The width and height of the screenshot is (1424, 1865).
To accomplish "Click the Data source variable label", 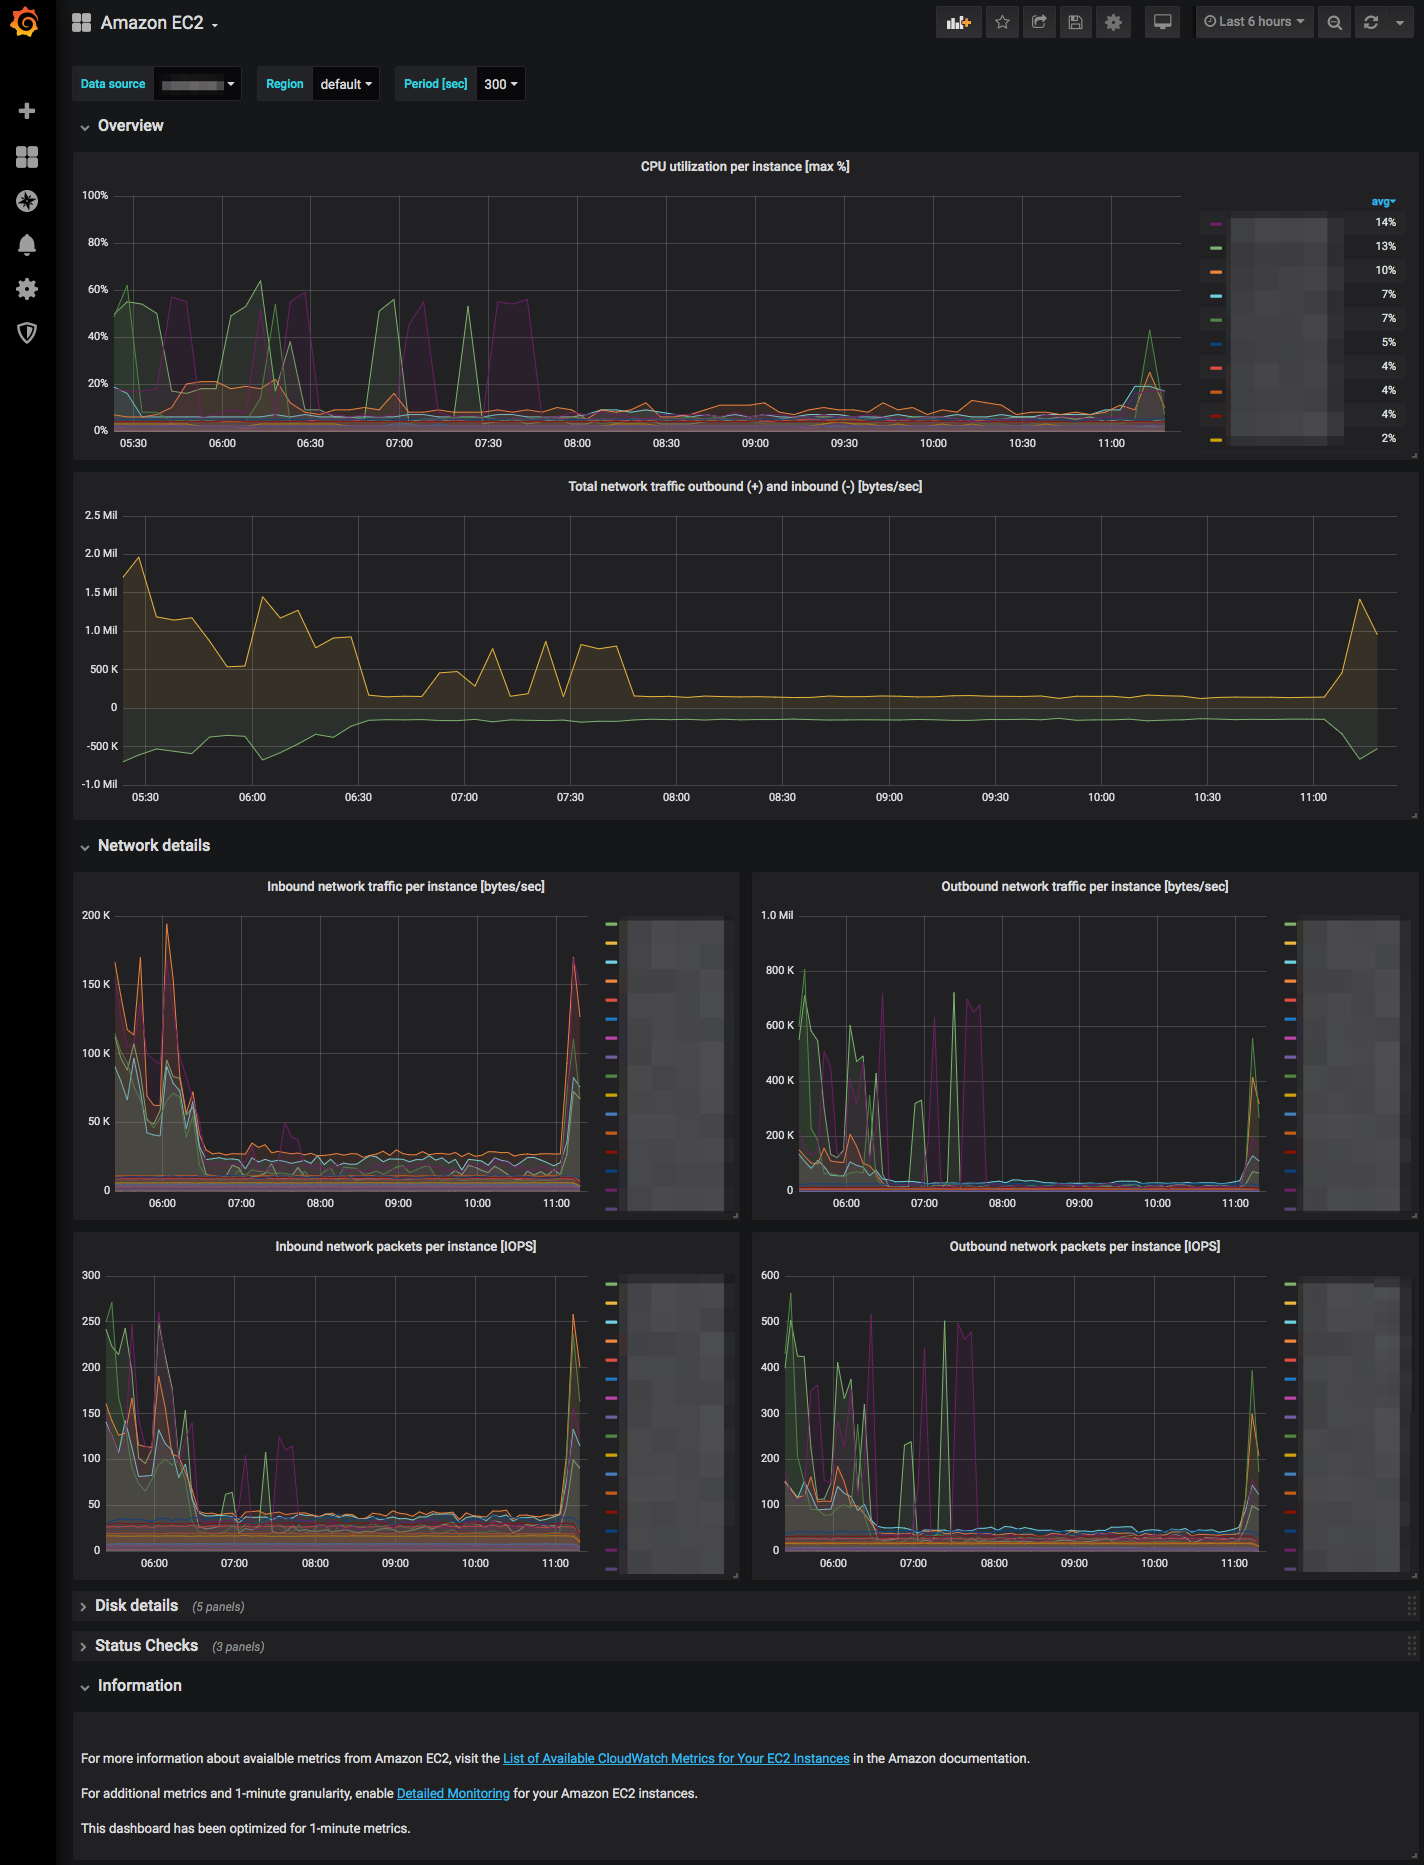I will [x=113, y=84].
